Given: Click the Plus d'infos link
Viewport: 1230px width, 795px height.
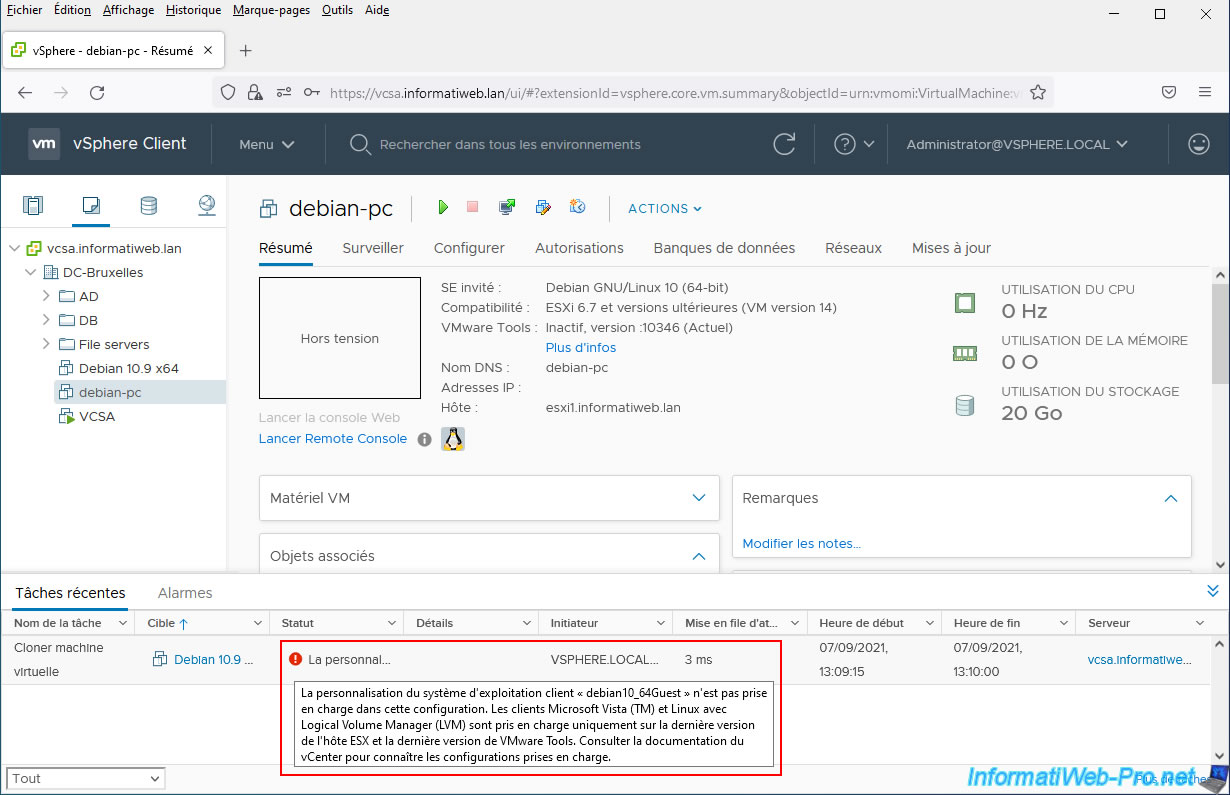Looking at the screenshot, I should point(581,348).
